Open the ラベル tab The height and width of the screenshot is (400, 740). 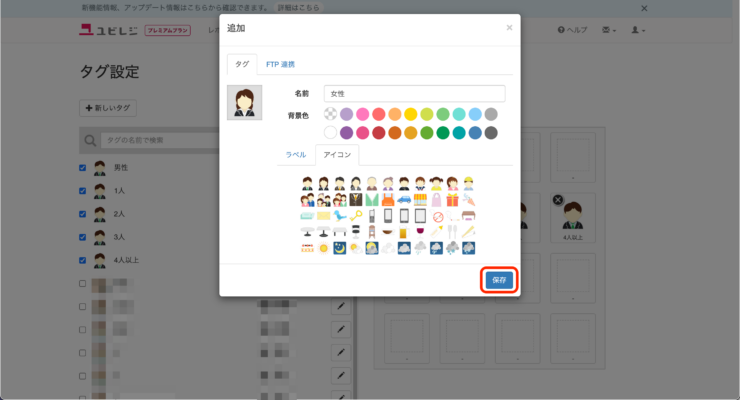(x=296, y=155)
